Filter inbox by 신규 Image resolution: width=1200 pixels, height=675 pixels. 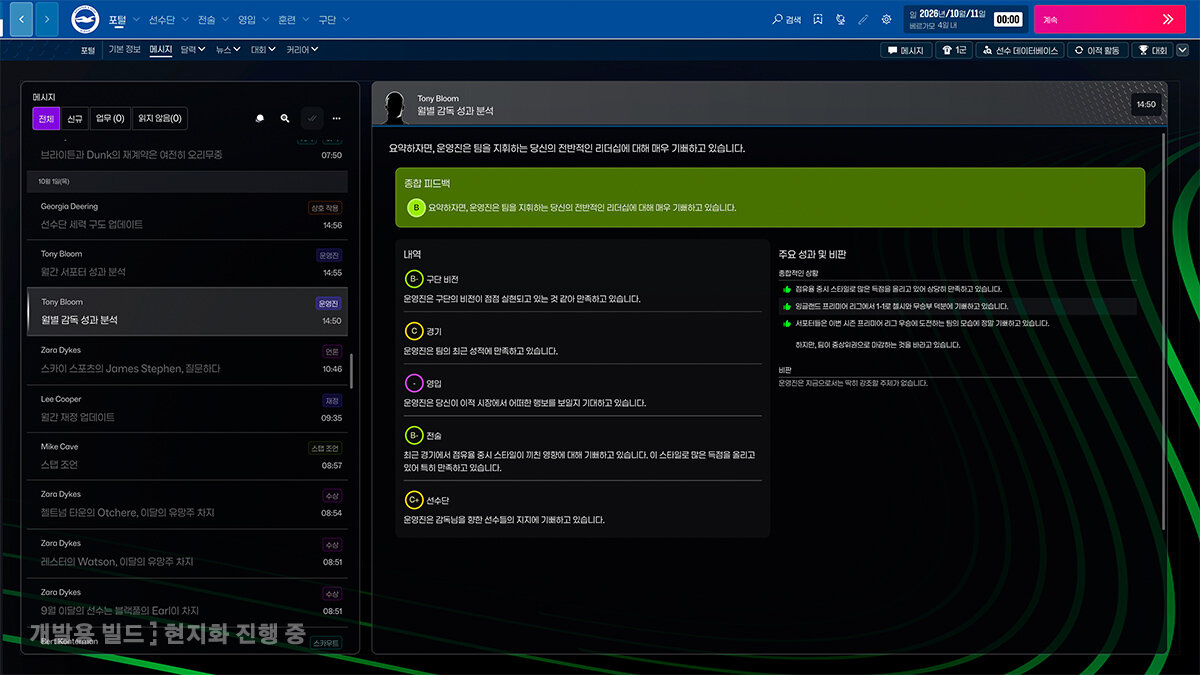point(75,118)
